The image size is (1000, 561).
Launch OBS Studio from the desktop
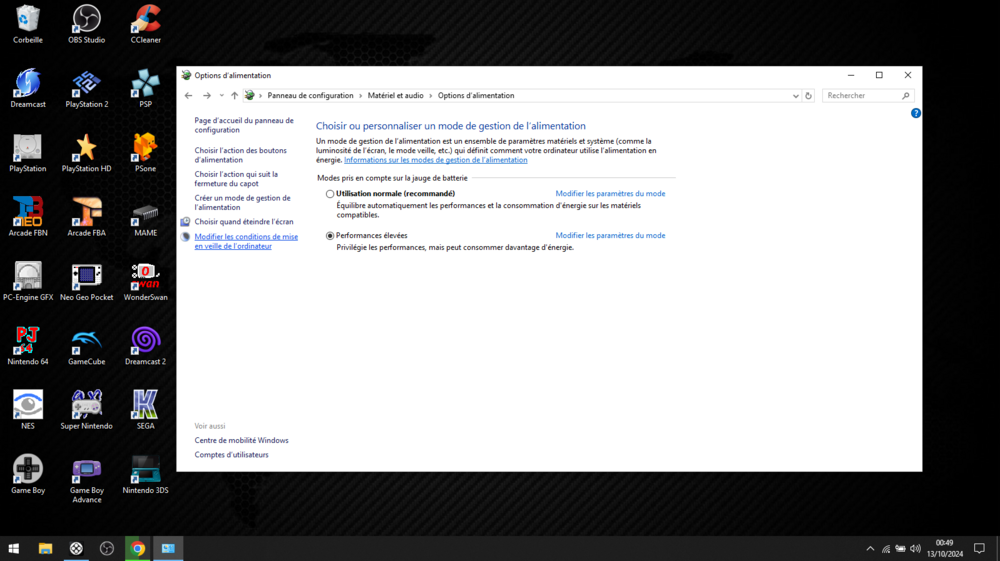[87, 23]
